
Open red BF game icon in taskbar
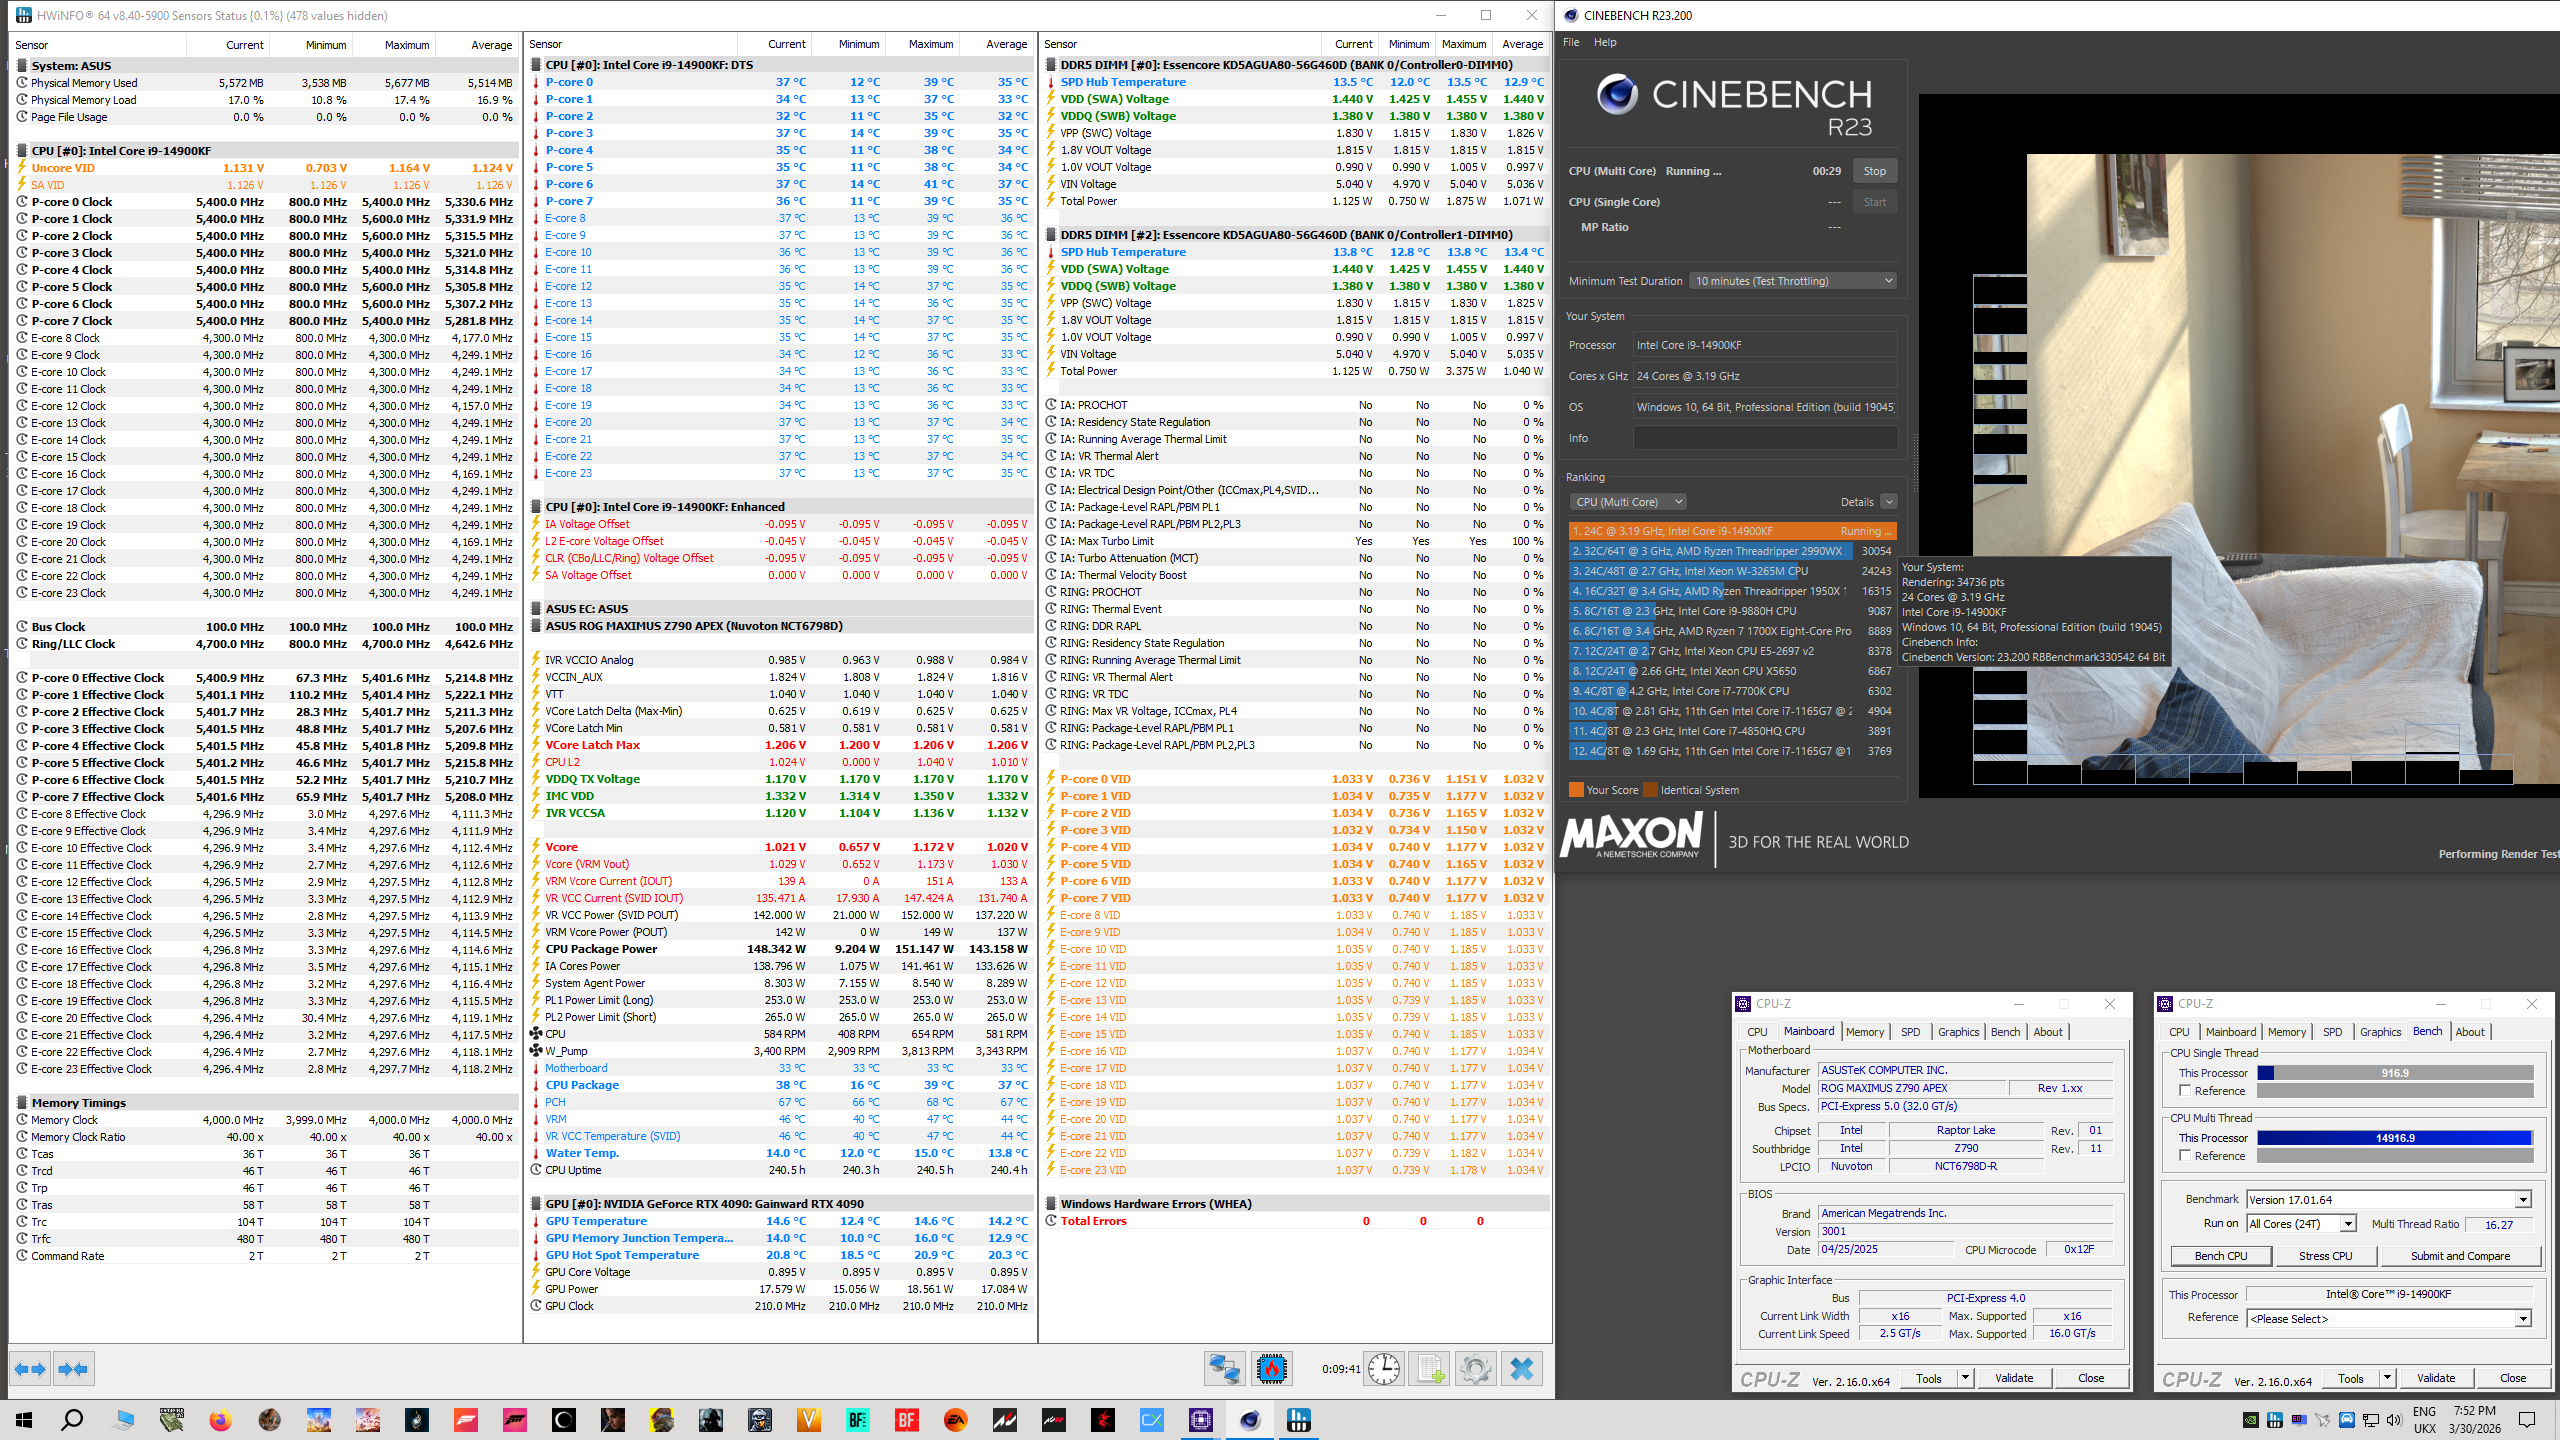pos(906,1420)
